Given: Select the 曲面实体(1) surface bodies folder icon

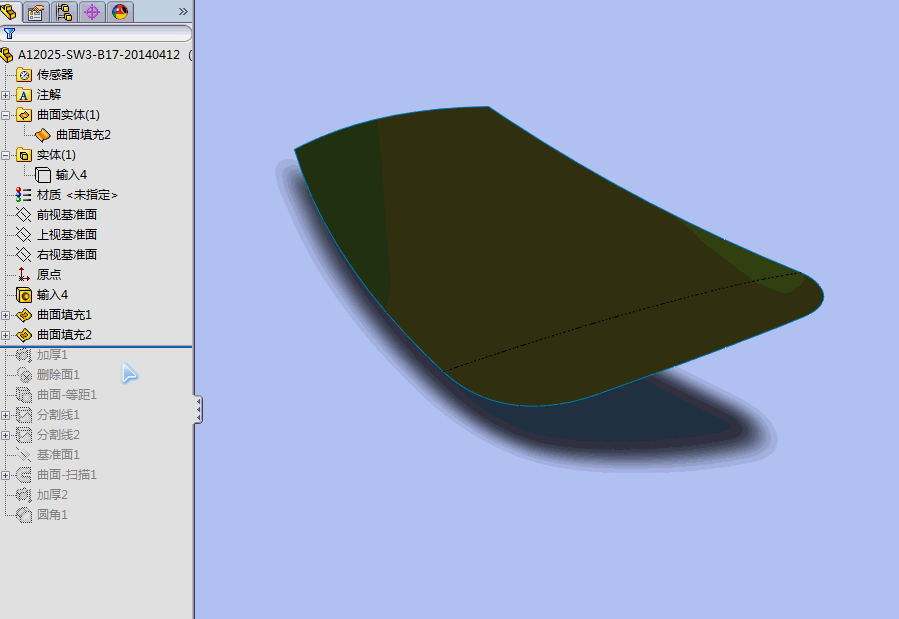Looking at the screenshot, I should (x=24, y=115).
